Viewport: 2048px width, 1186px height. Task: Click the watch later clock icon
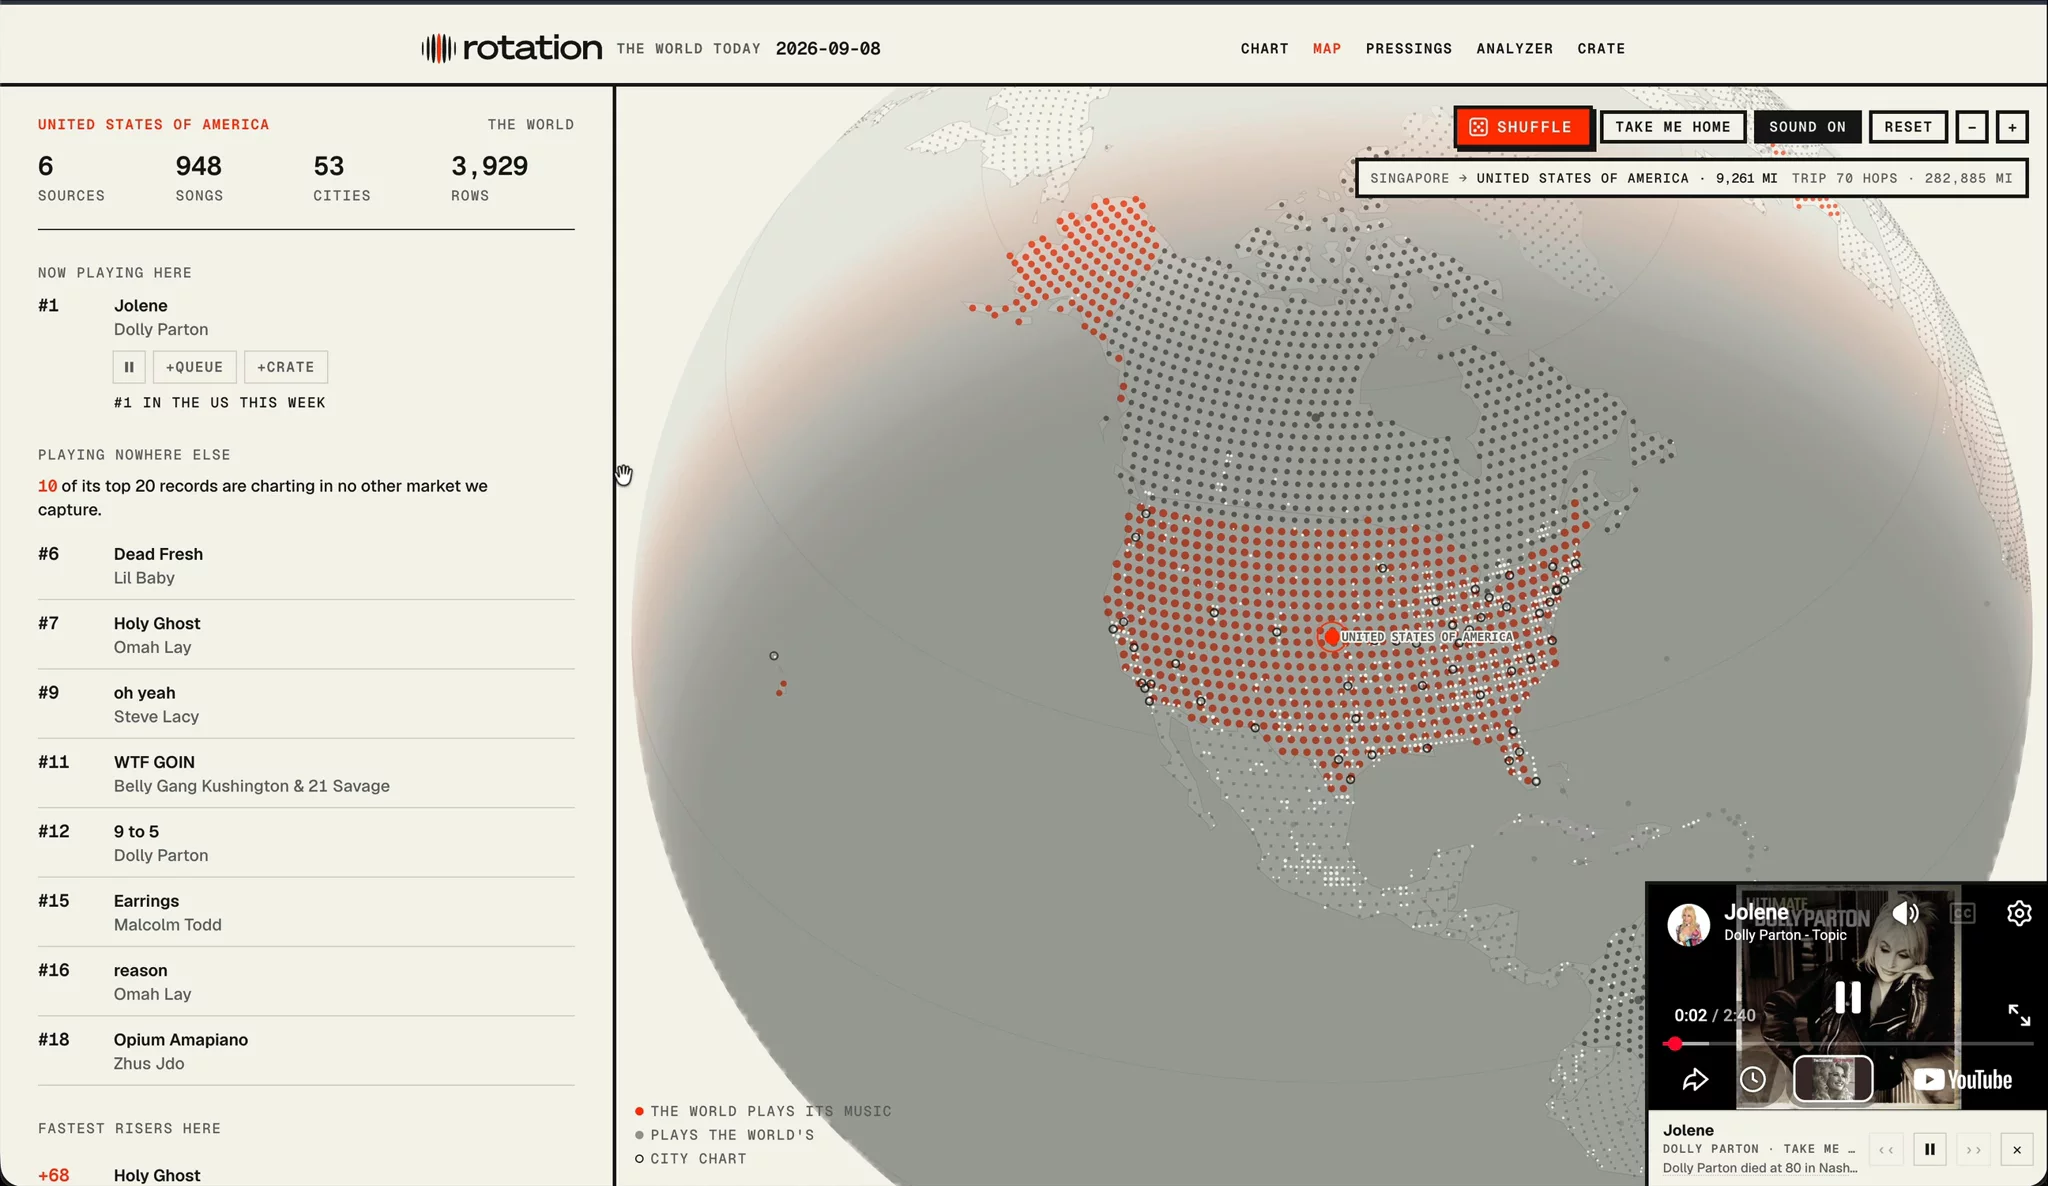coord(1752,1080)
